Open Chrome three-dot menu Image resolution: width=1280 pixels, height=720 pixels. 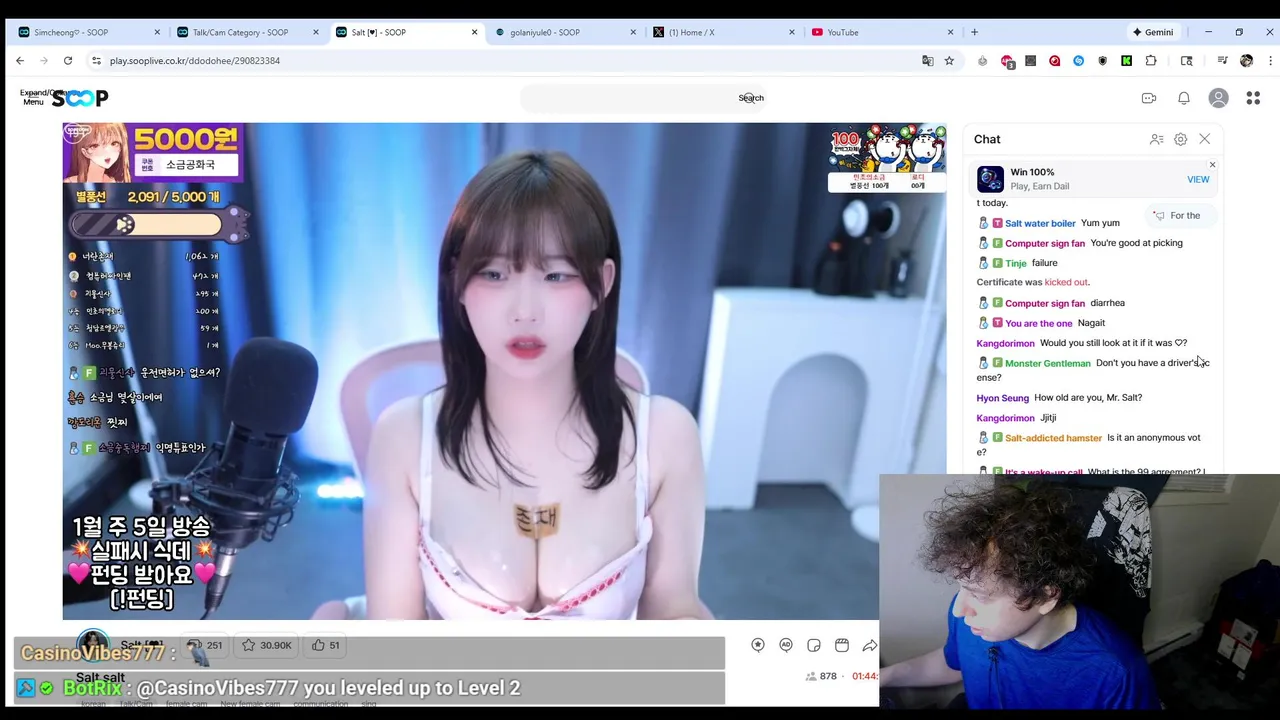(1270, 61)
